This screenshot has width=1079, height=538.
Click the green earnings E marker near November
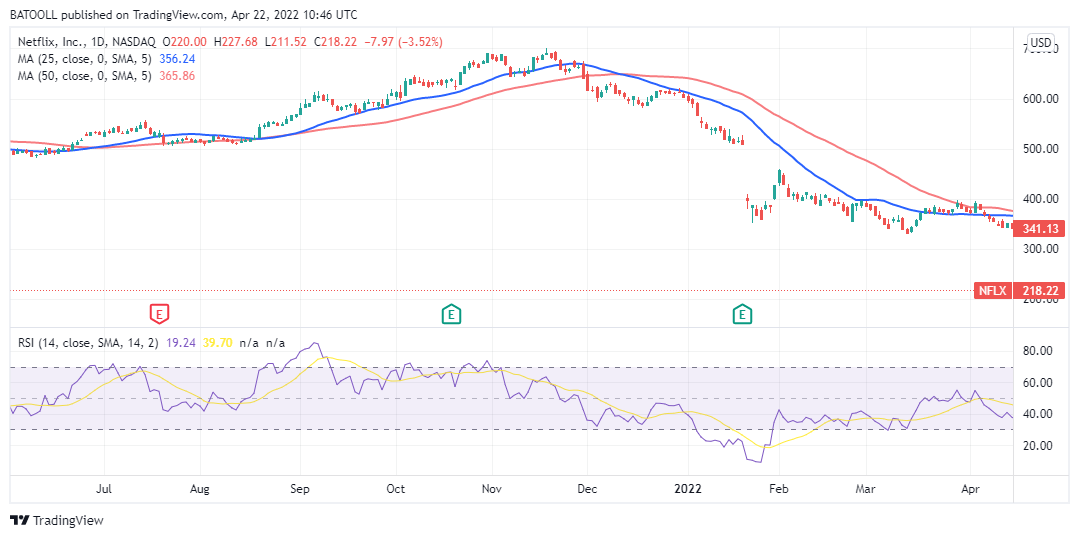coord(451,314)
